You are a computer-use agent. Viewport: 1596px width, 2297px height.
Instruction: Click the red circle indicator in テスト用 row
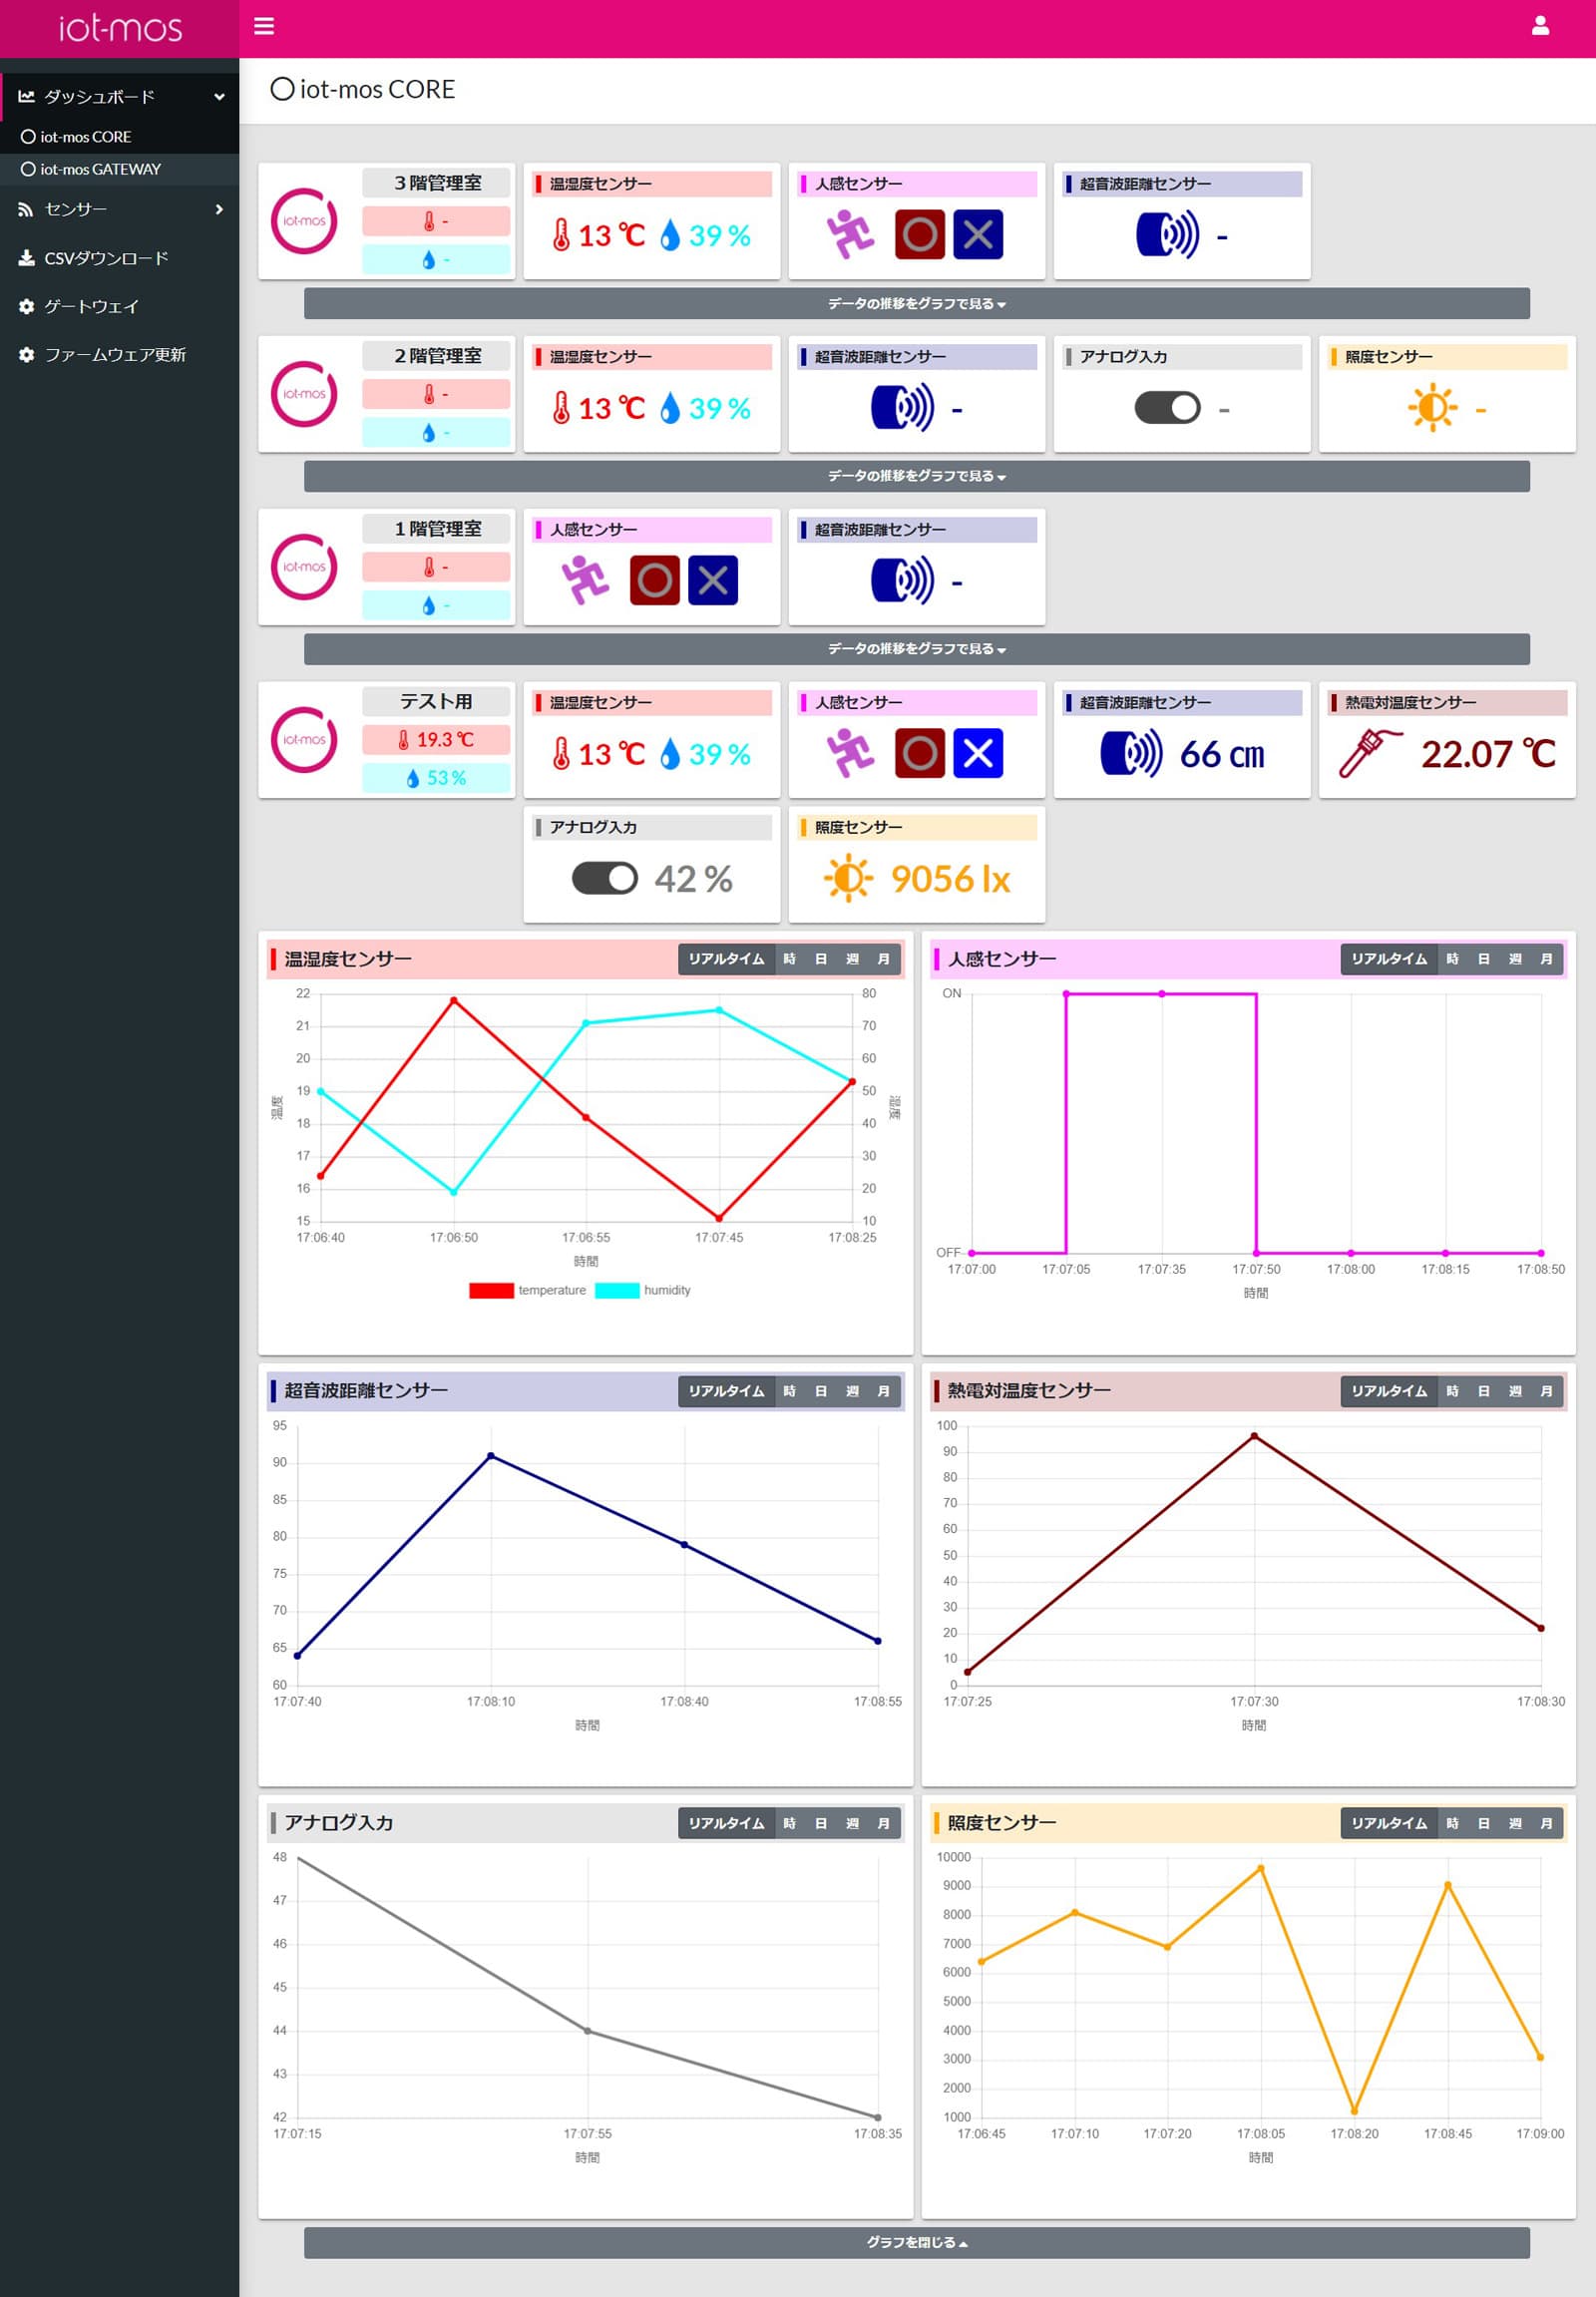920,754
